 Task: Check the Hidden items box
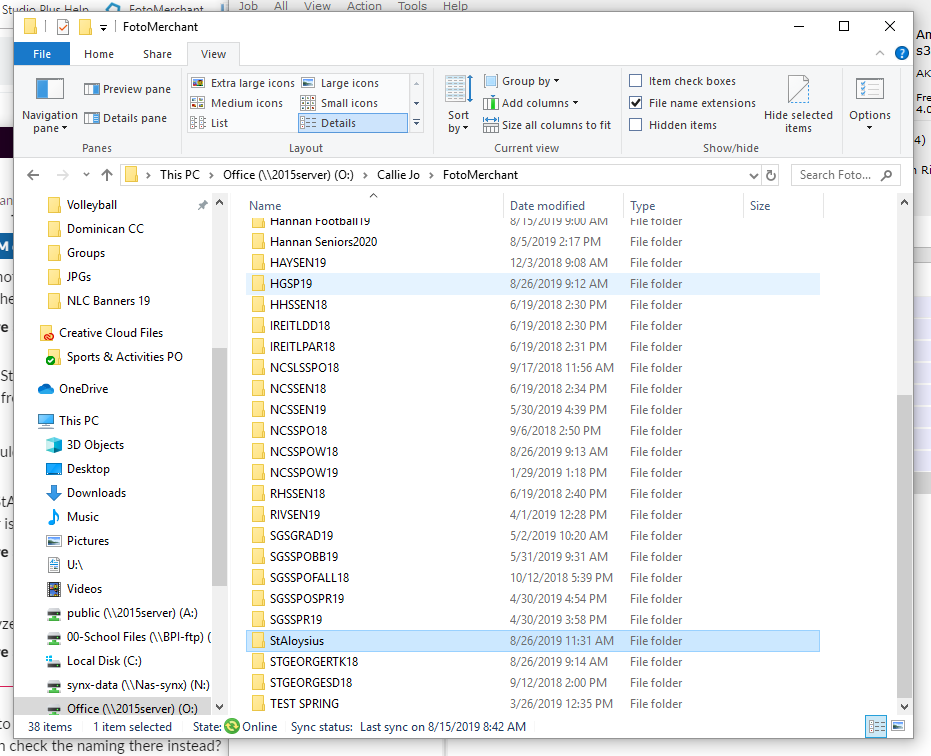(635, 125)
